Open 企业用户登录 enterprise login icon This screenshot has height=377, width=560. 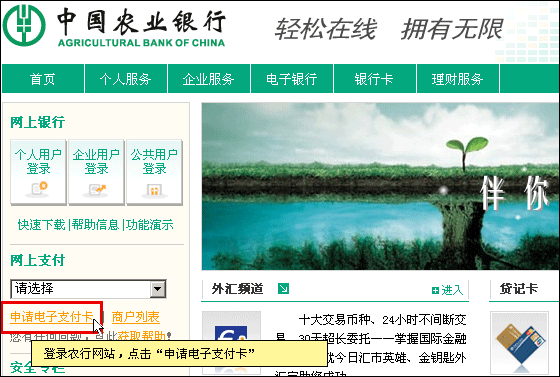pyautogui.click(x=96, y=172)
